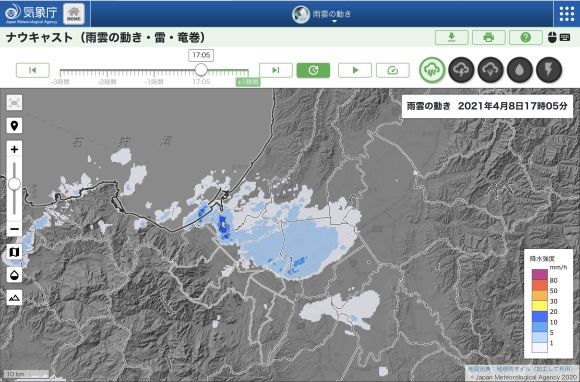Click the 10 mm/h blue legend swatch
Screen dimensions: 580x382
pyautogui.click(x=539, y=317)
